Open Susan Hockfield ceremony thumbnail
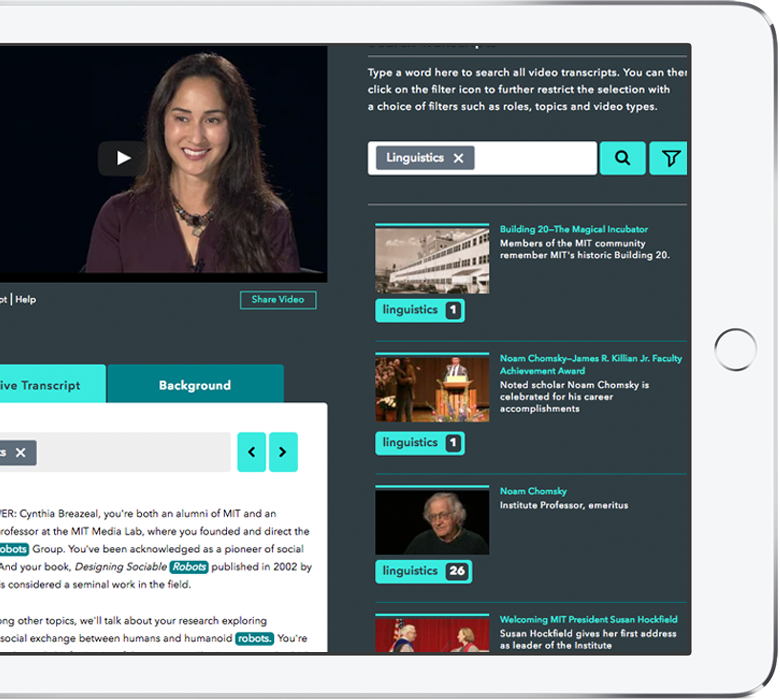The width and height of the screenshot is (780, 700). click(432, 633)
